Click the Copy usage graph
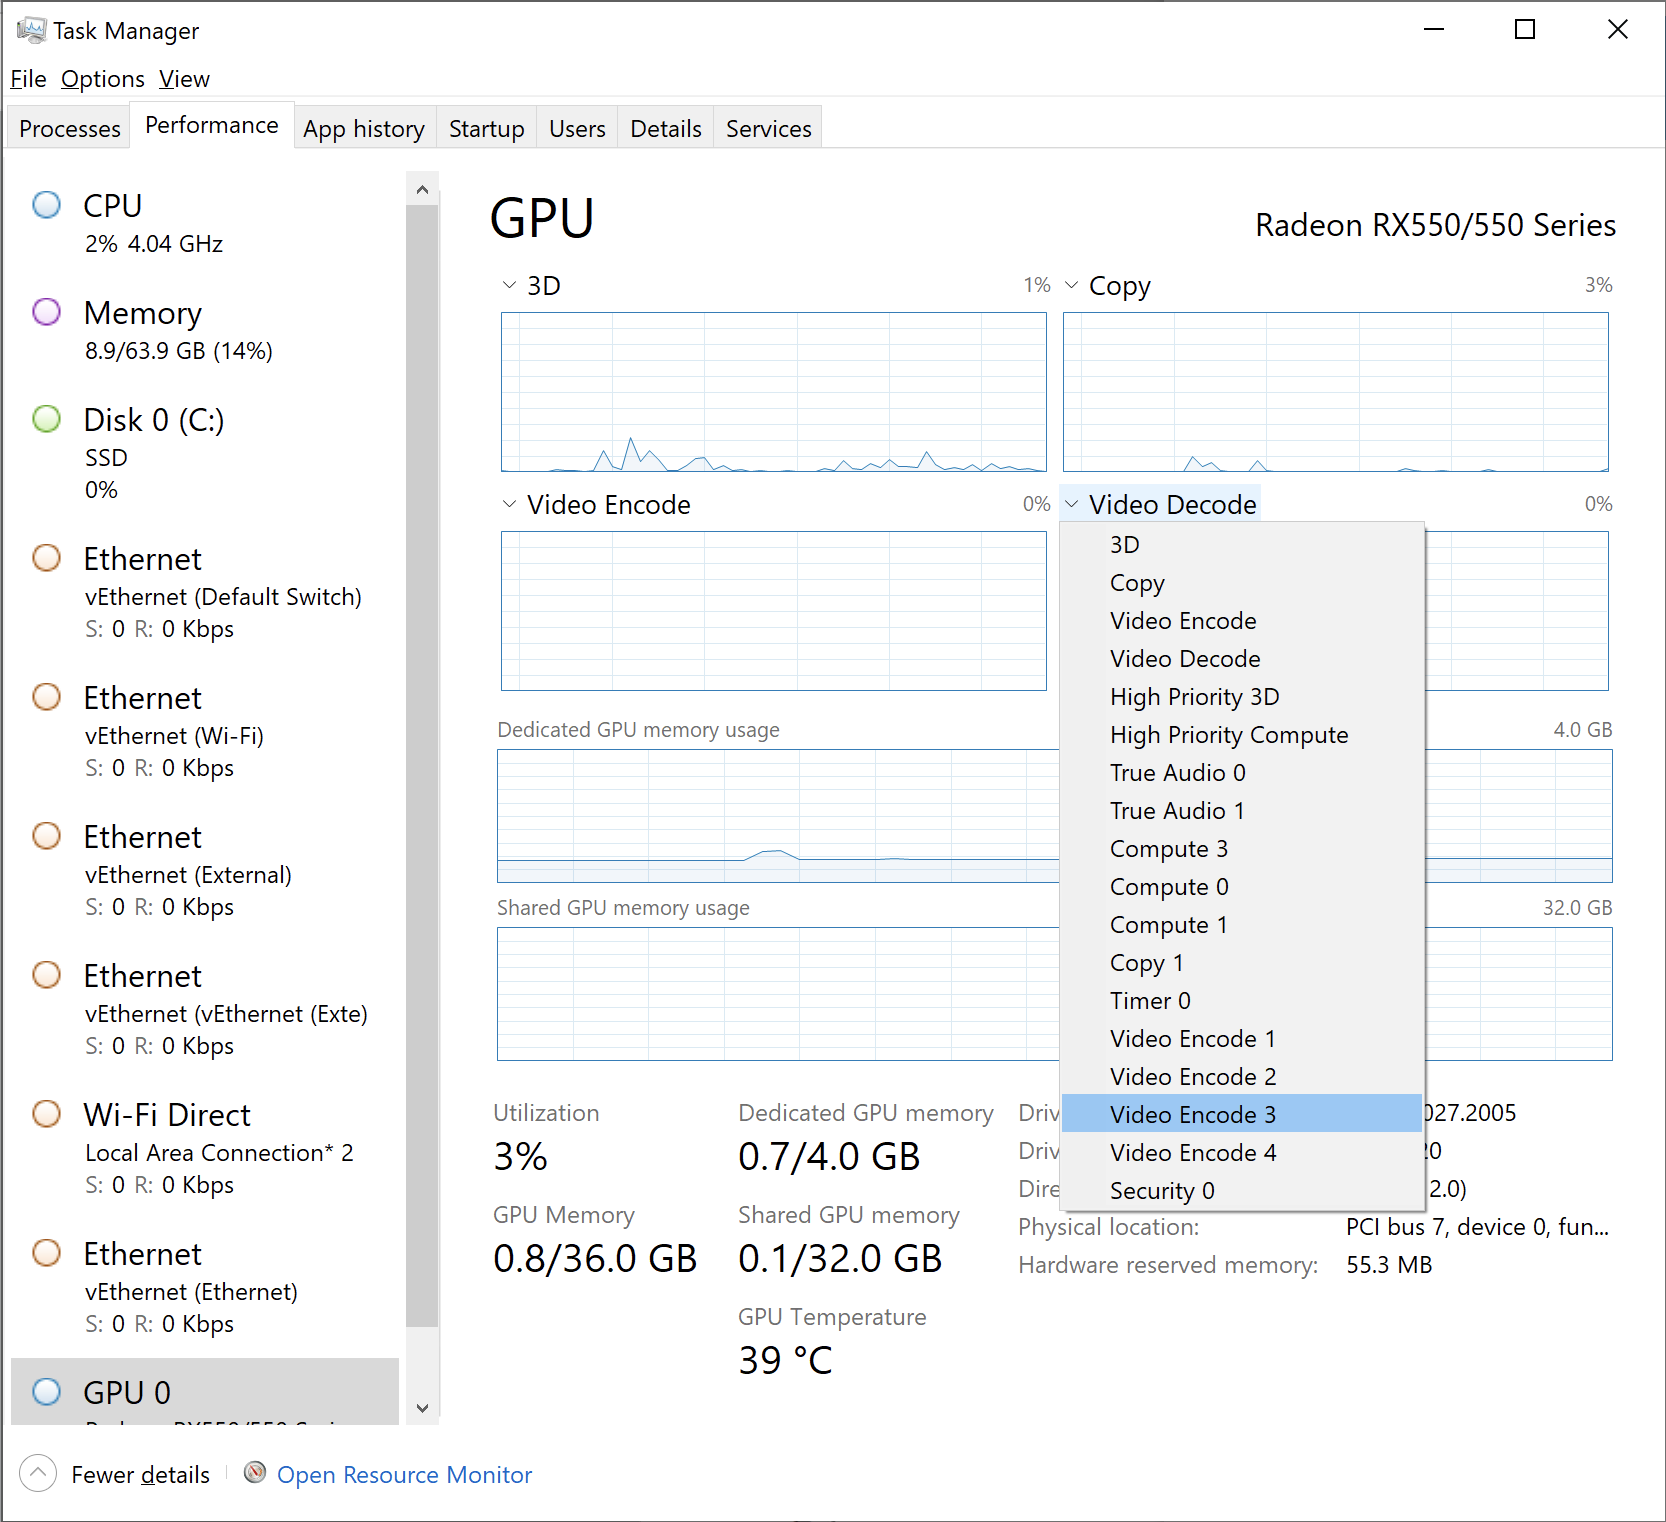 1336,392
